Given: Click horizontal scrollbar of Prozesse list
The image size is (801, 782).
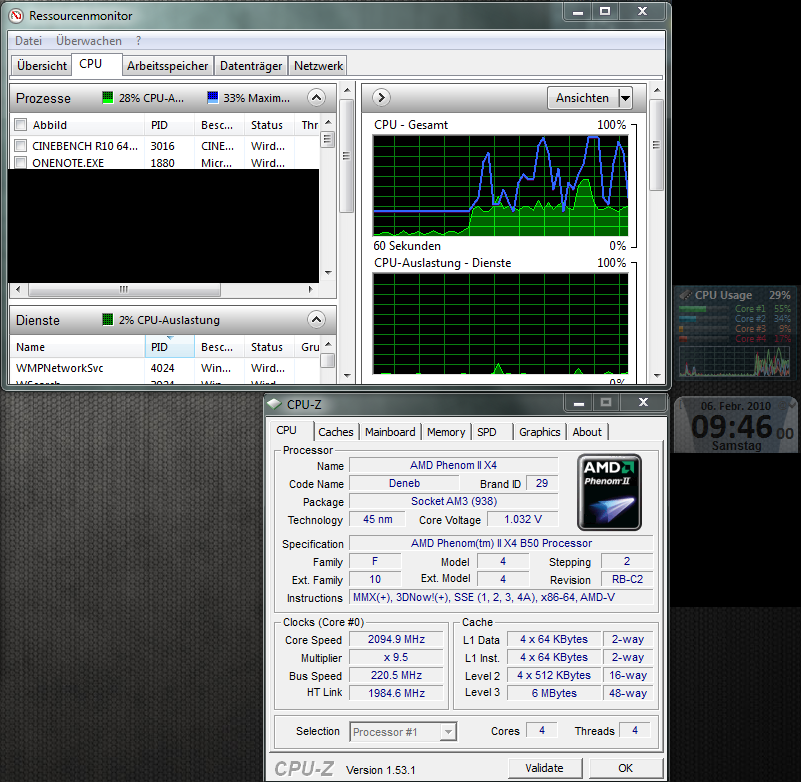Looking at the screenshot, I should click(124, 290).
